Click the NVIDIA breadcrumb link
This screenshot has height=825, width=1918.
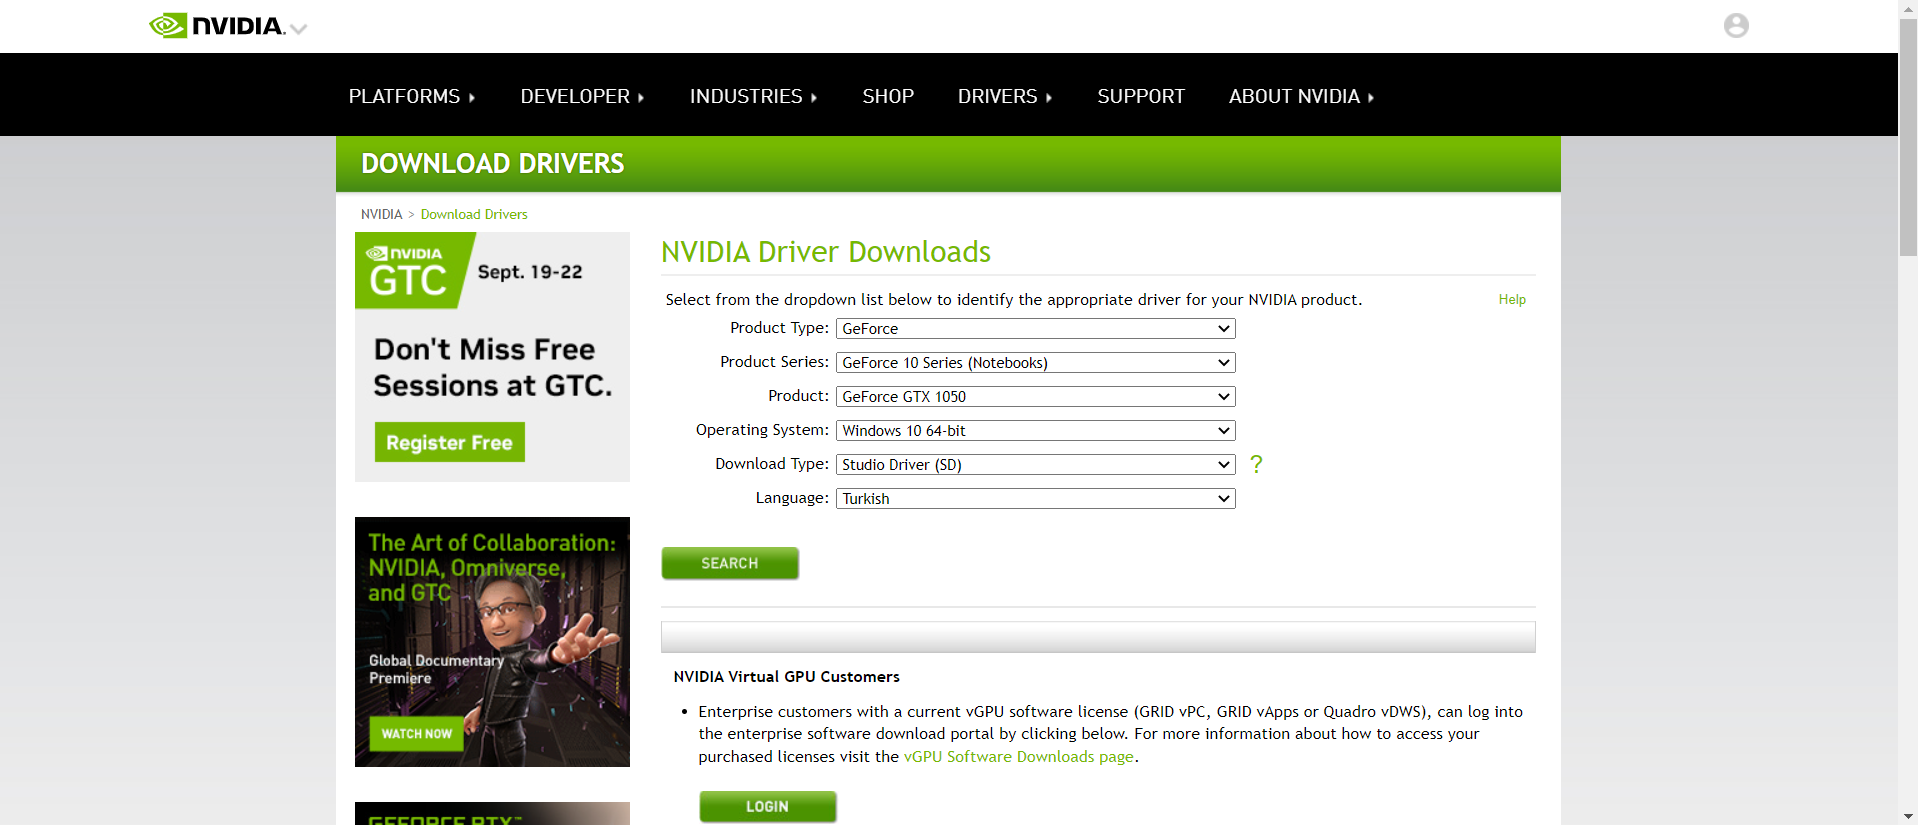[381, 214]
